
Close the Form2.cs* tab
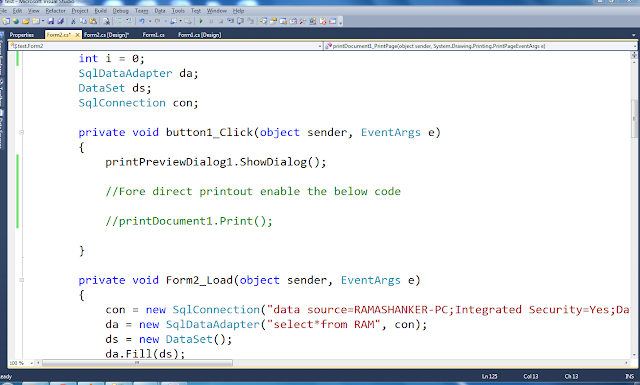pyautogui.click(x=77, y=35)
